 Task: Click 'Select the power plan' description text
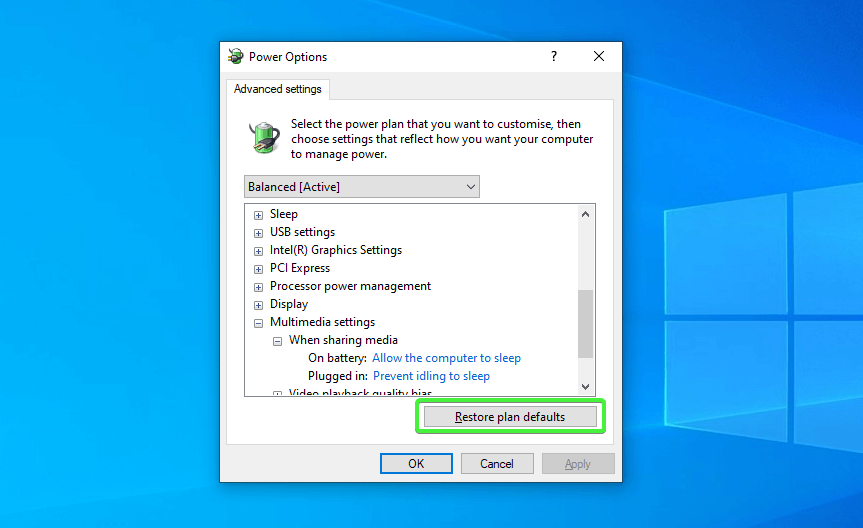pyautogui.click(x=442, y=139)
